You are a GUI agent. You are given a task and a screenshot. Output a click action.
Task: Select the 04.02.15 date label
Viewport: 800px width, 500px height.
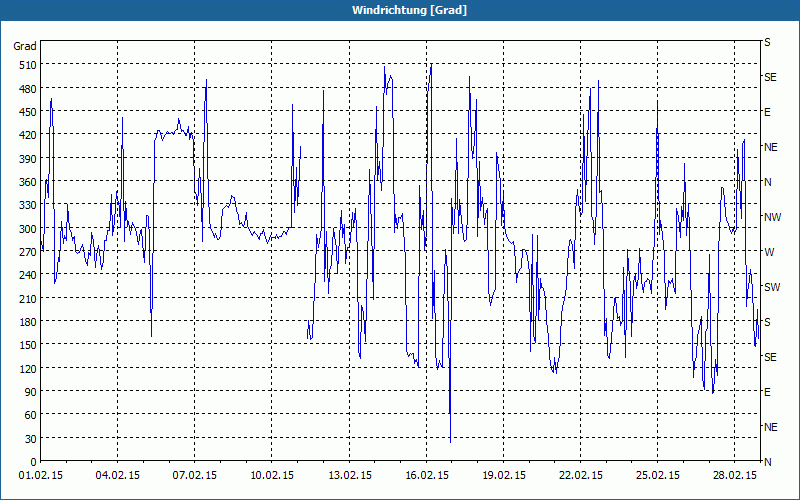[117, 476]
